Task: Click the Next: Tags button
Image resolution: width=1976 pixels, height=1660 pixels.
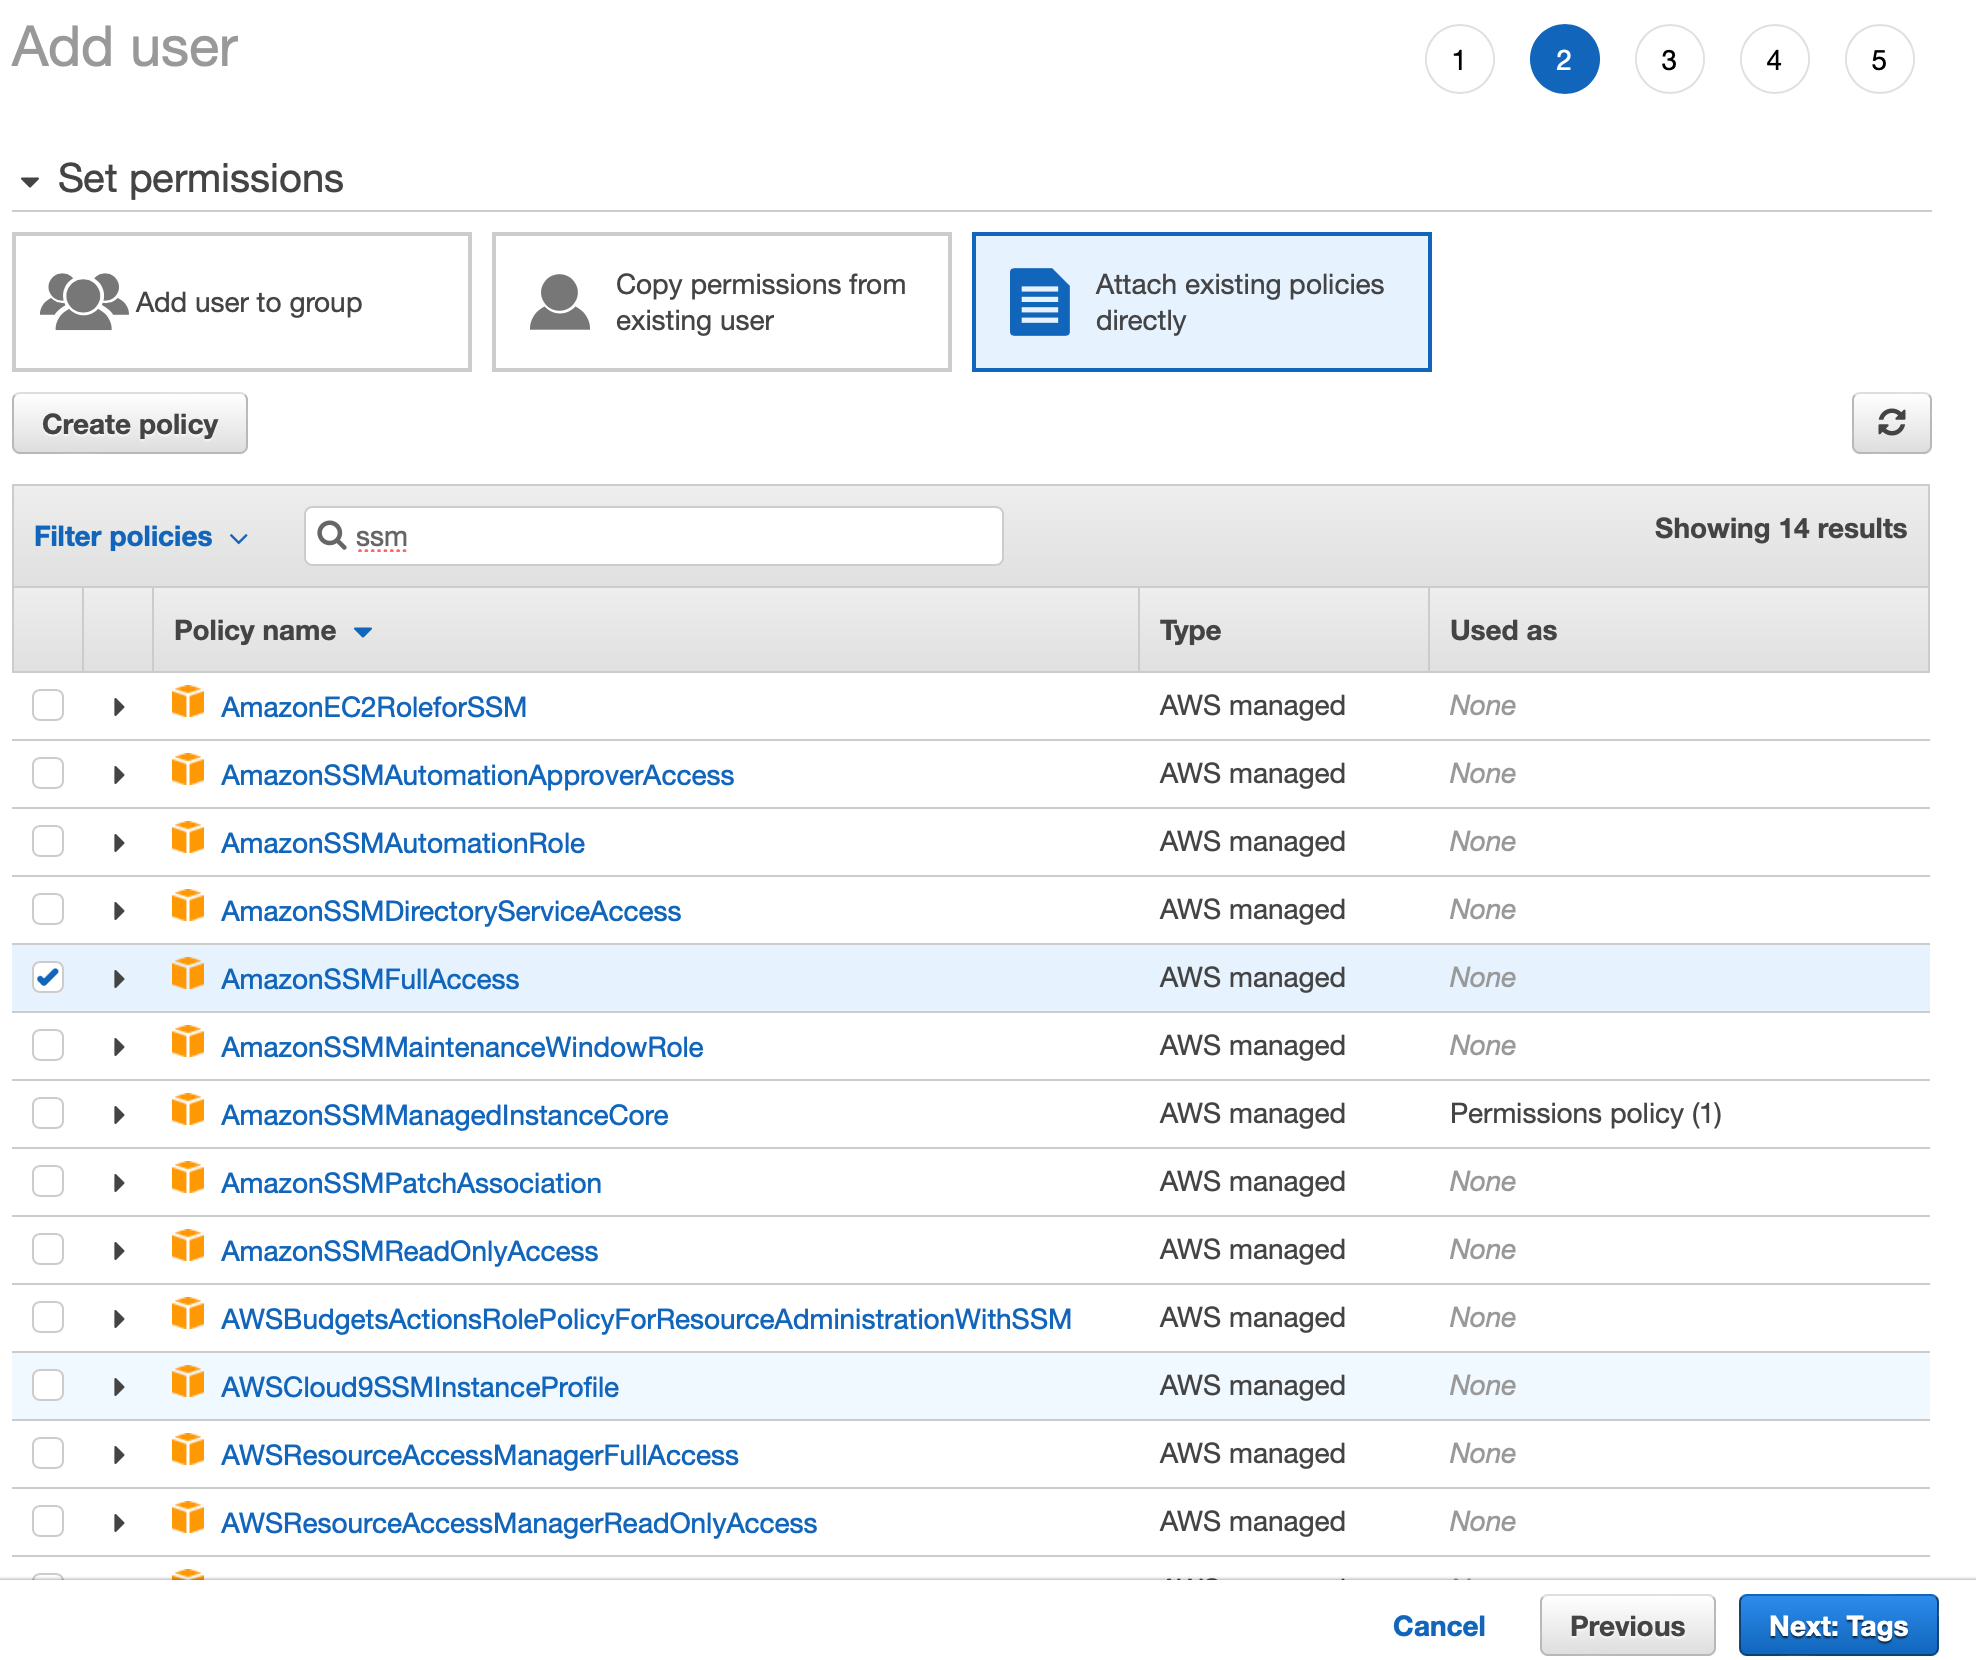Action: (1838, 1626)
